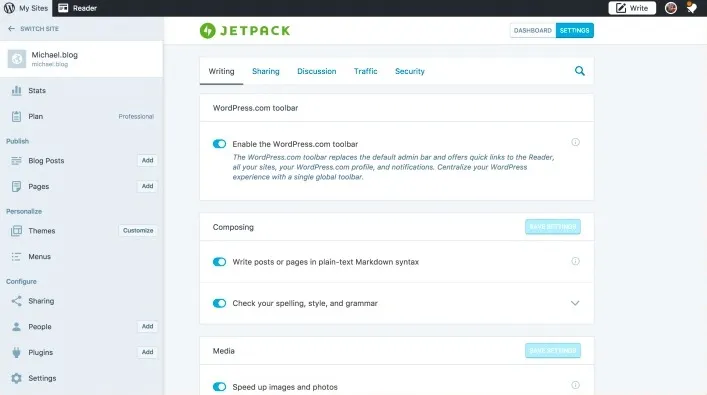Switch to the Security tab
707x395 pixels.
(410, 71)
